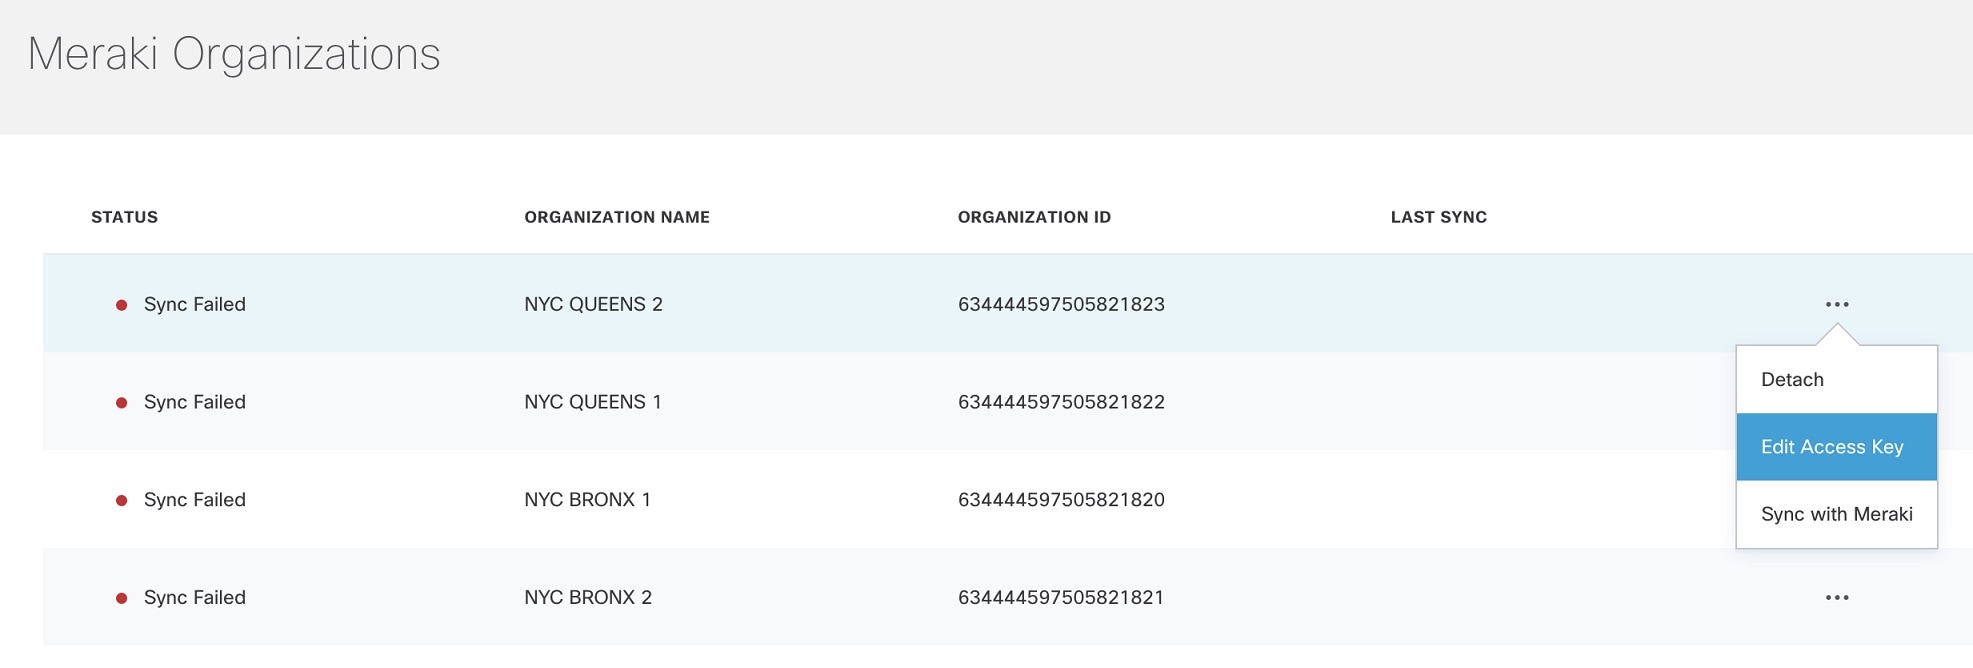The width and height of the screenshot is (1973, 668).
Task: Click Sync Failed status of NYC QUEENS 1
Action: click(x=195, y=402)
